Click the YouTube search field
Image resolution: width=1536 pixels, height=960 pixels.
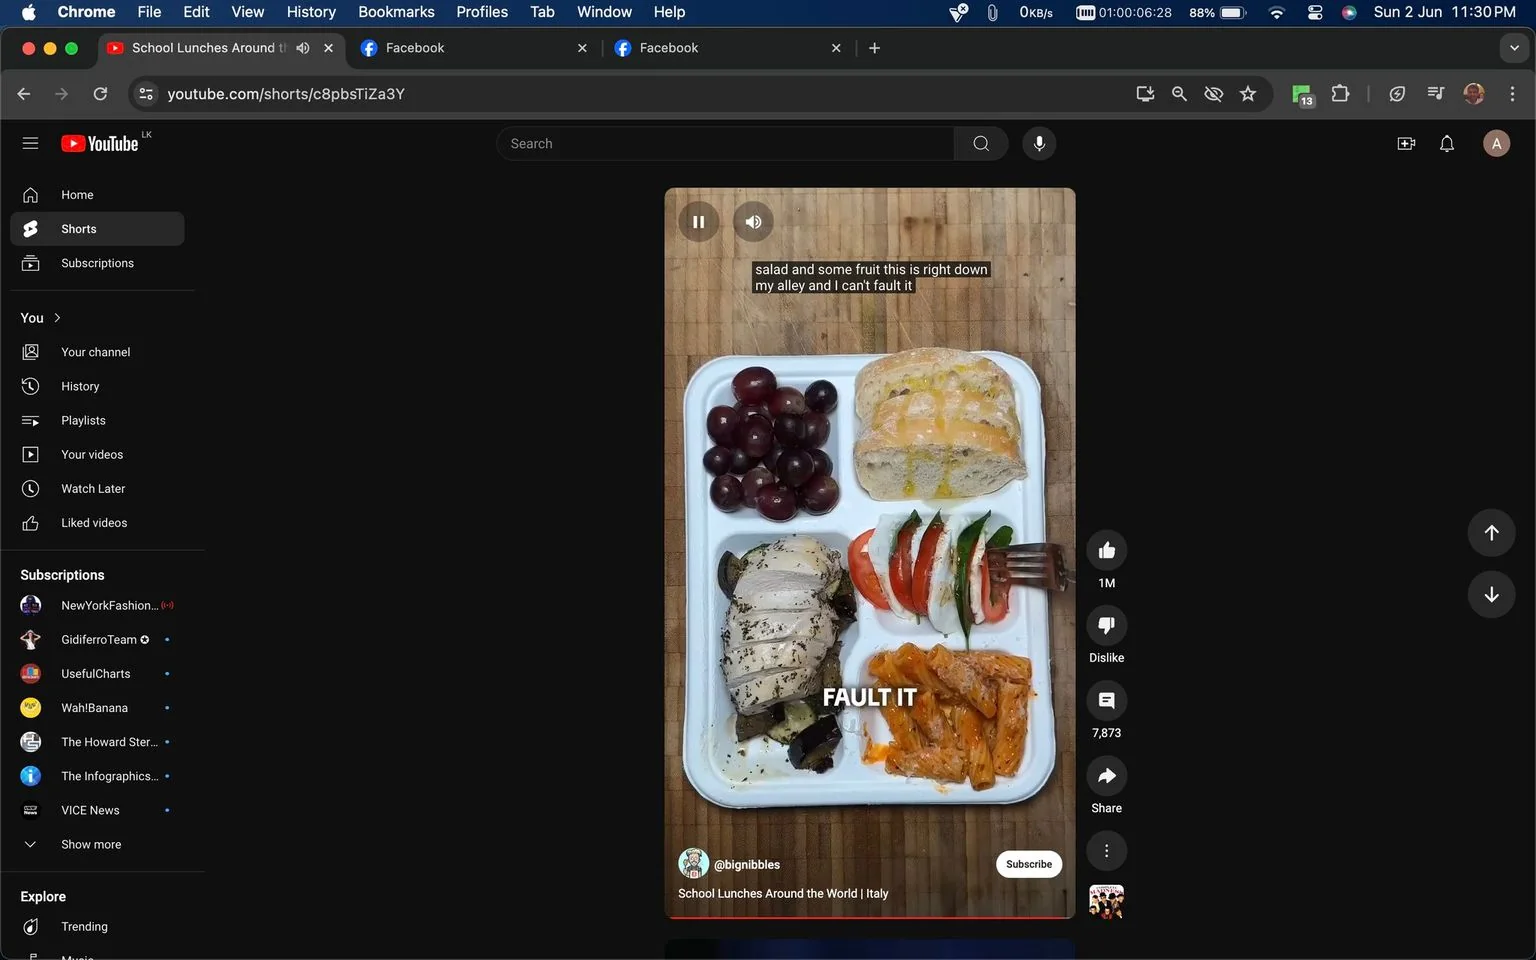pyautogui.click(x=726, y=143)
